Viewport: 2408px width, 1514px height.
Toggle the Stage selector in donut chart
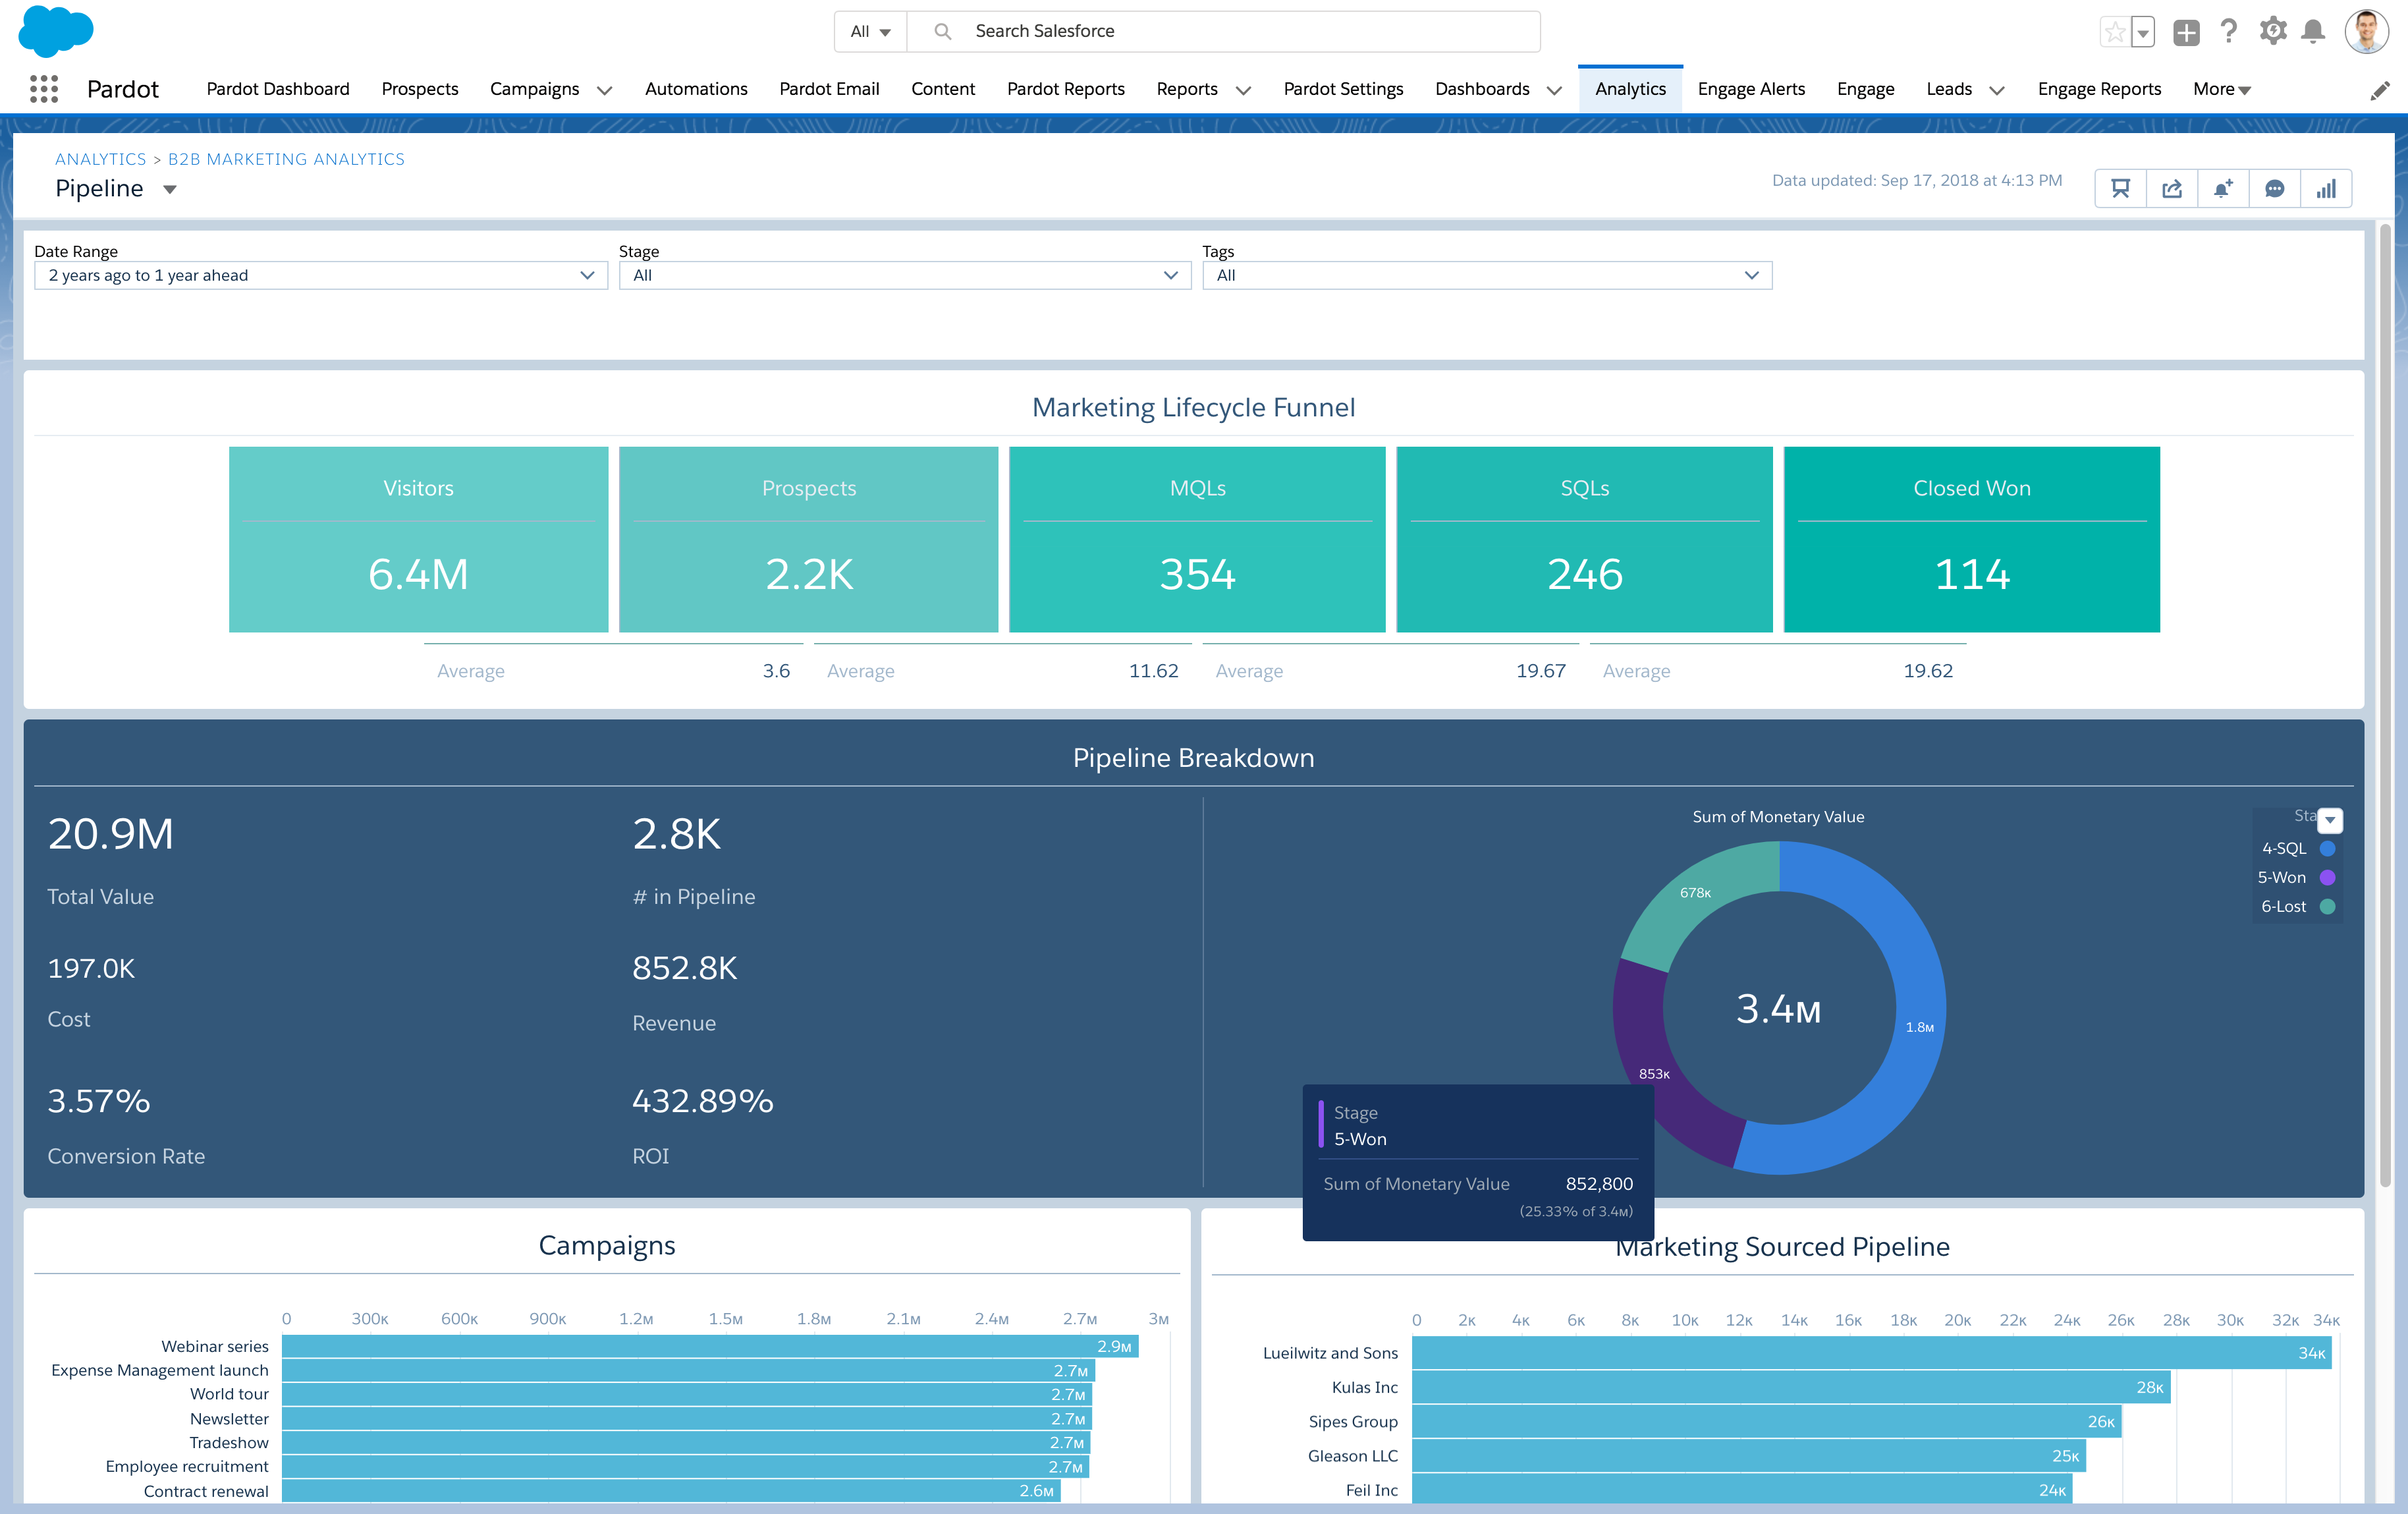point(2332,820)
